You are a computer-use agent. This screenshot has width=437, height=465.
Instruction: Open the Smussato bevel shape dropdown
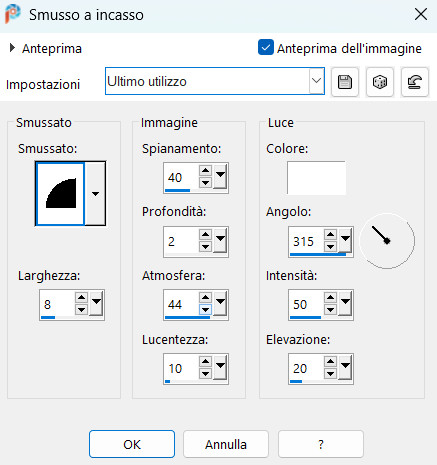click(x=95, y=194)
